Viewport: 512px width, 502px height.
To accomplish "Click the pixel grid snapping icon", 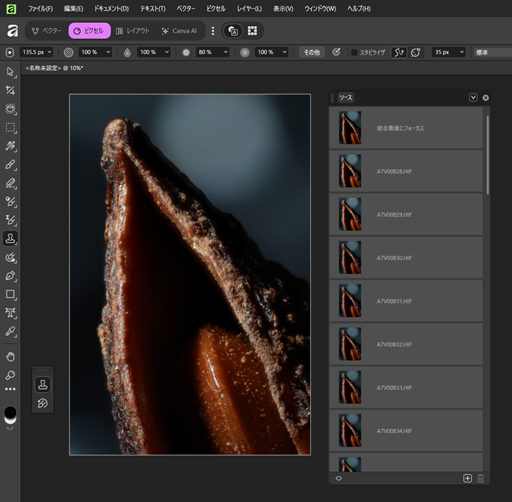I will coord(252,31).
